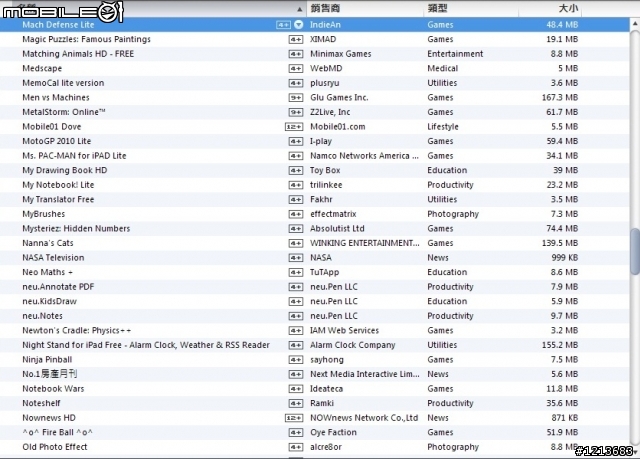Viewport: 640px width, 459px height.
Task: Select Night Stand for iPad Free row
Action: click(315, 345)
